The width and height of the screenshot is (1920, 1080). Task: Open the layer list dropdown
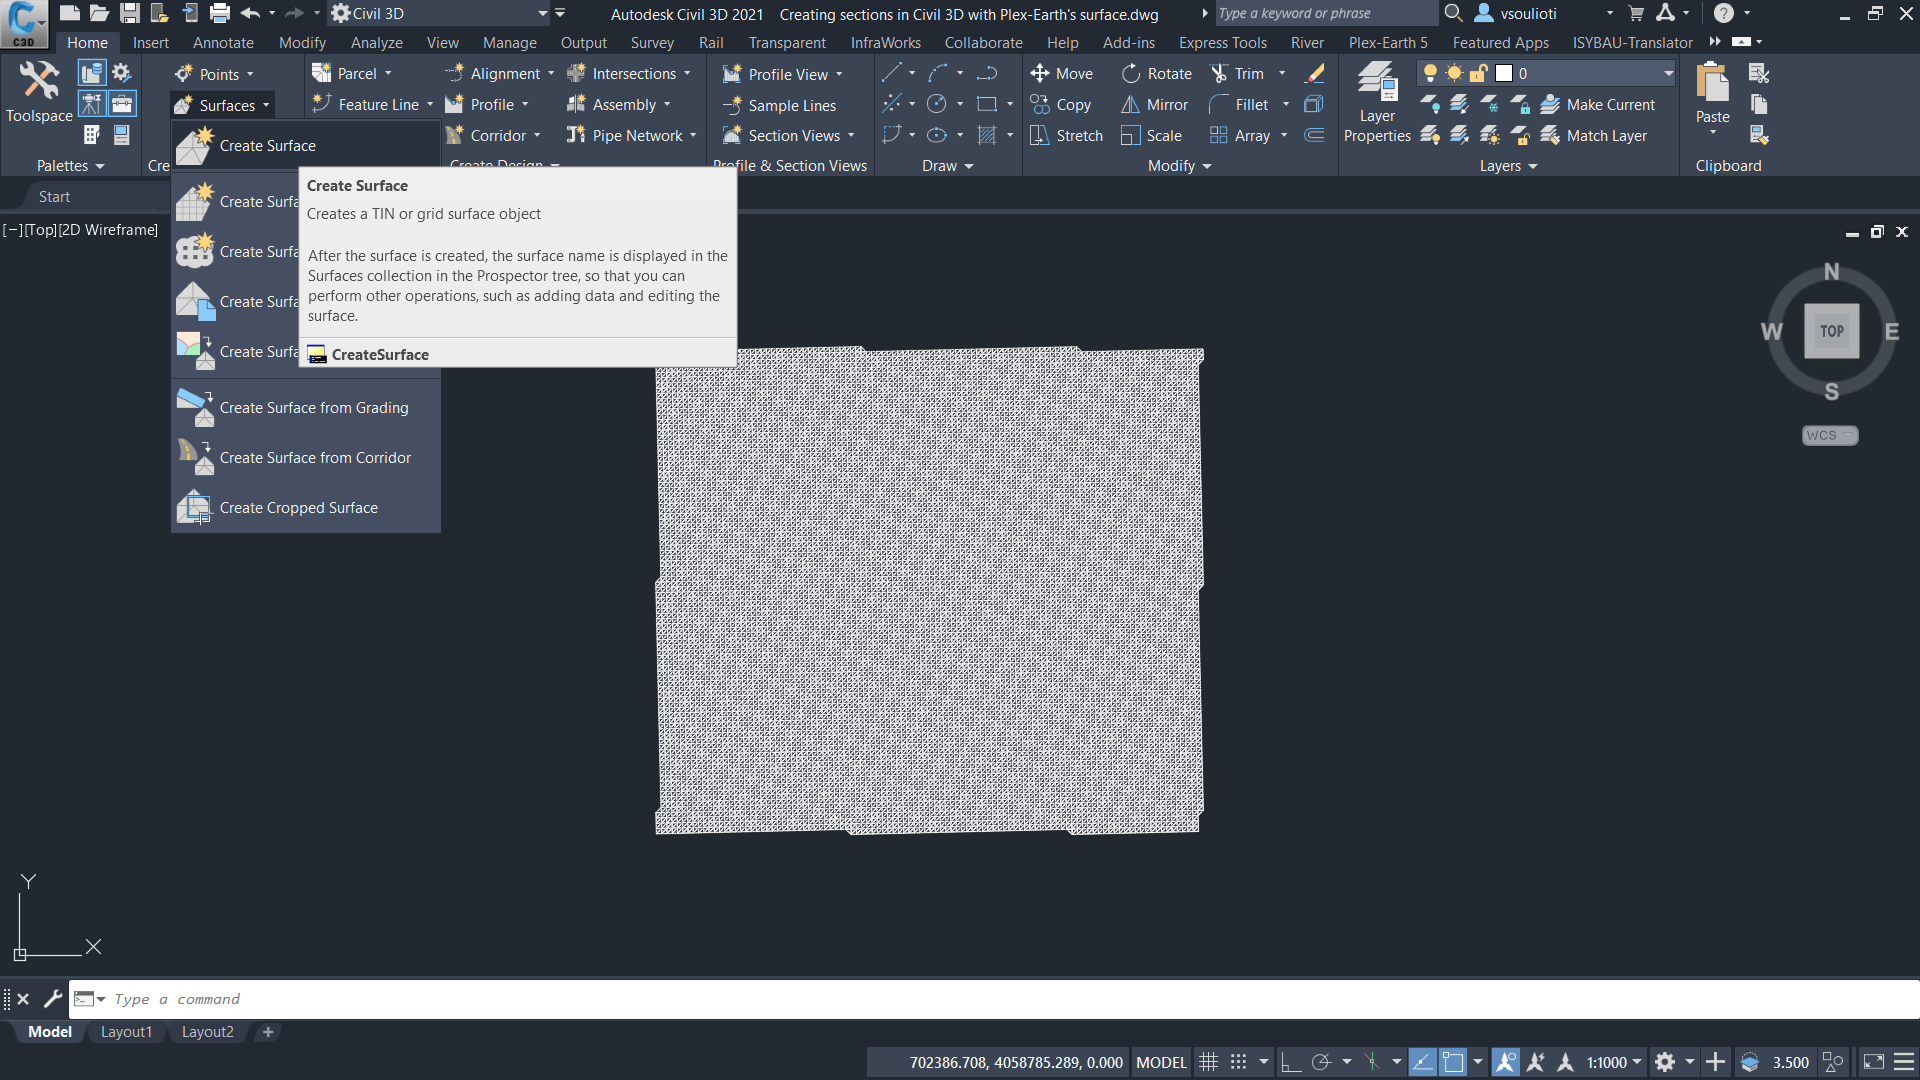(x=1668, y=73)
